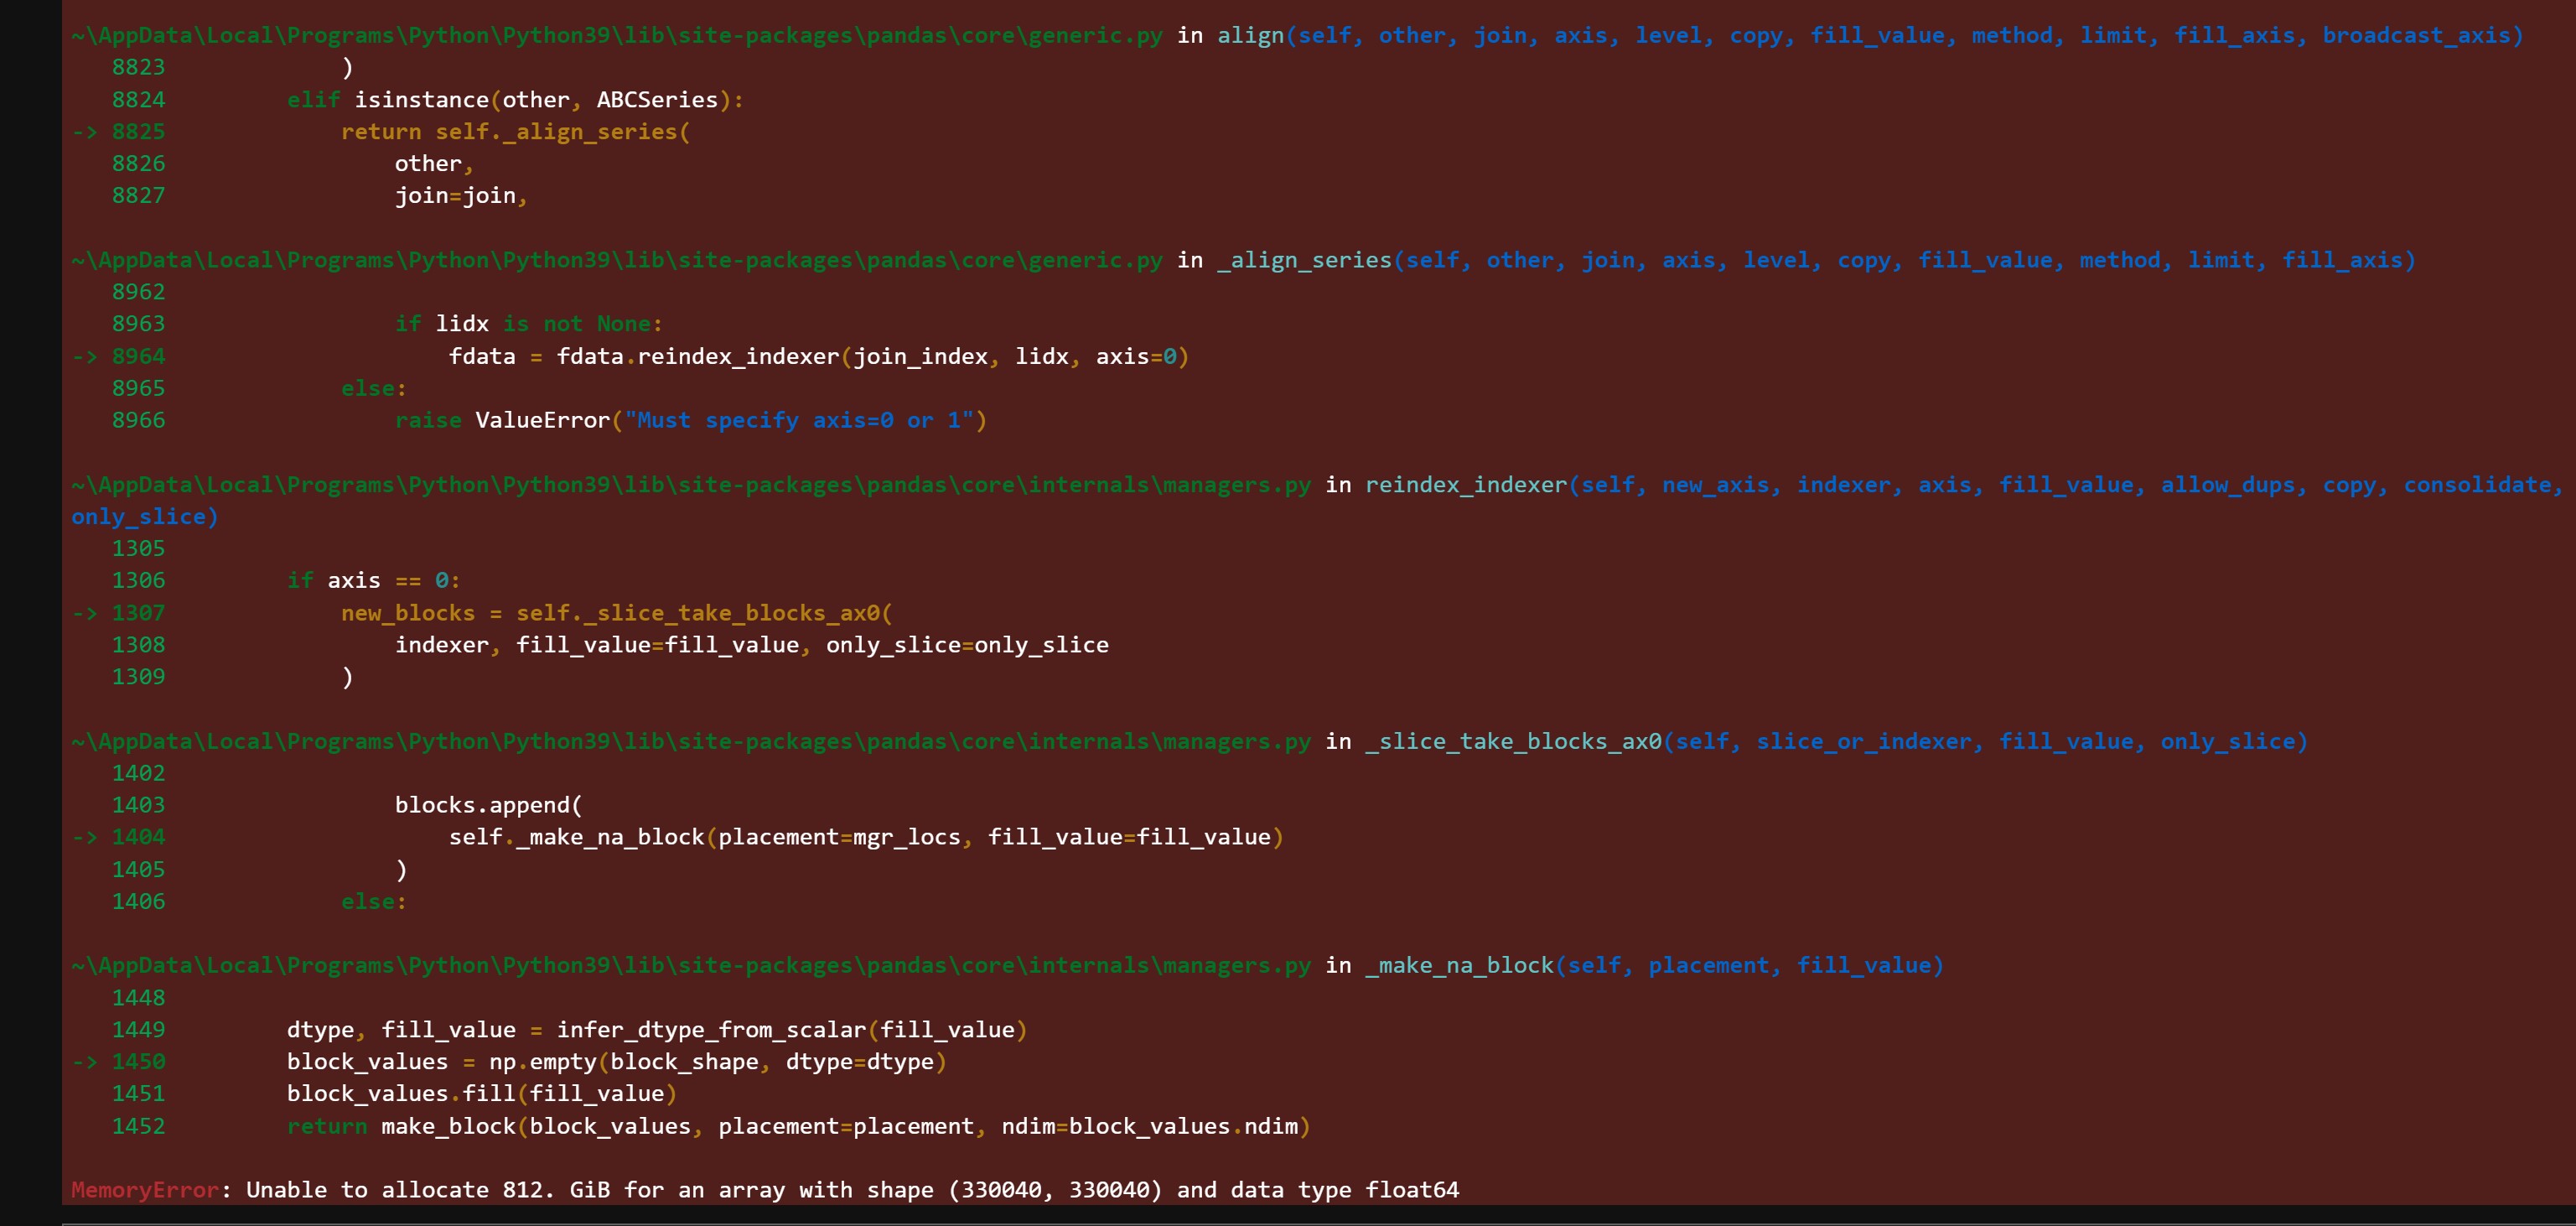Click managers.py path before _make_na_block
2576x1226 pixels.
[x=690, y=965]
